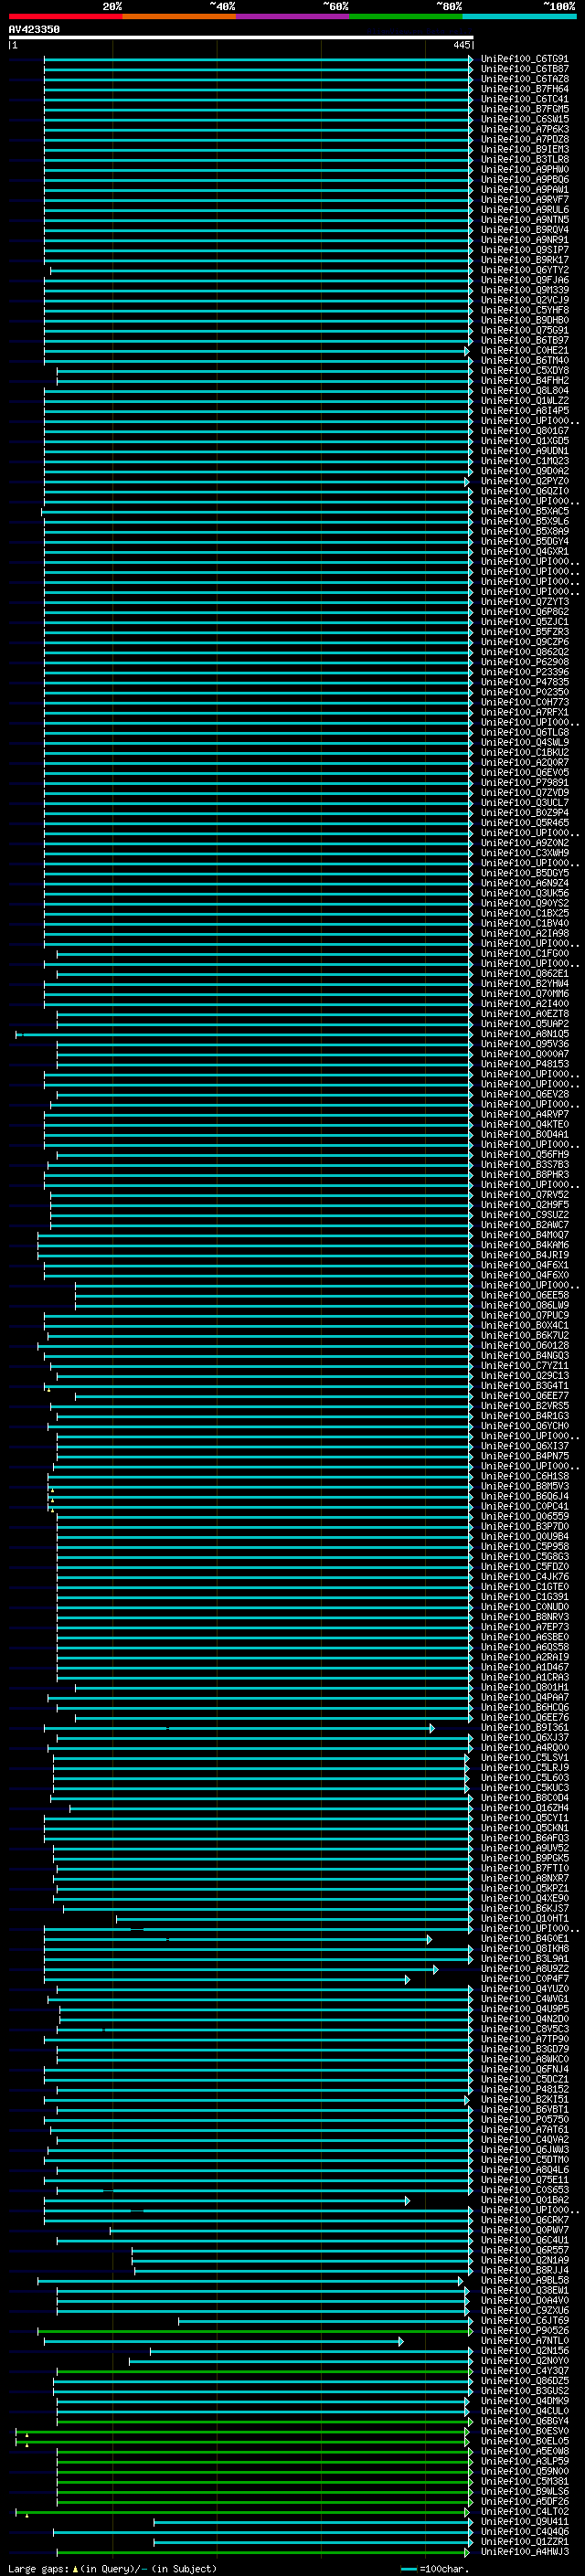The image size is (585, 2576).
Task: Open hit UniRef100_C6TB87
Action: pyautogui.click(x=524, y=69)
